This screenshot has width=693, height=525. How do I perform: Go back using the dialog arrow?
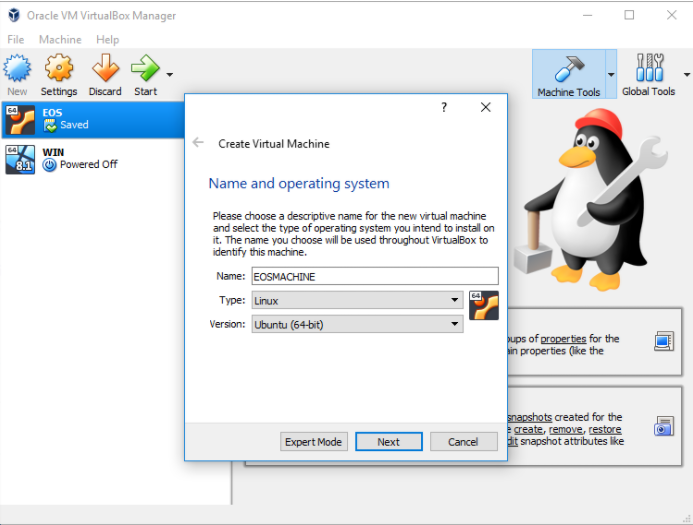point(198,142)
